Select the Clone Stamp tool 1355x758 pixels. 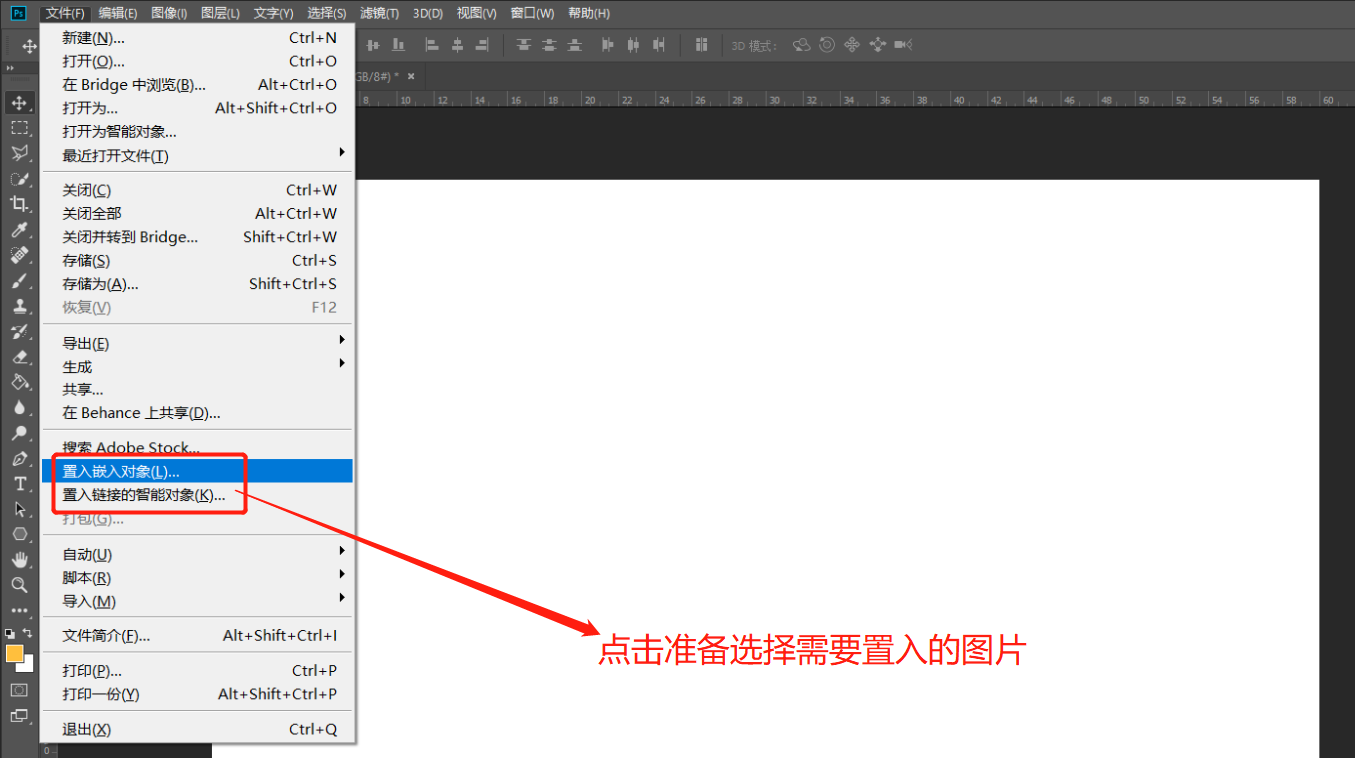tap(19, 306)
